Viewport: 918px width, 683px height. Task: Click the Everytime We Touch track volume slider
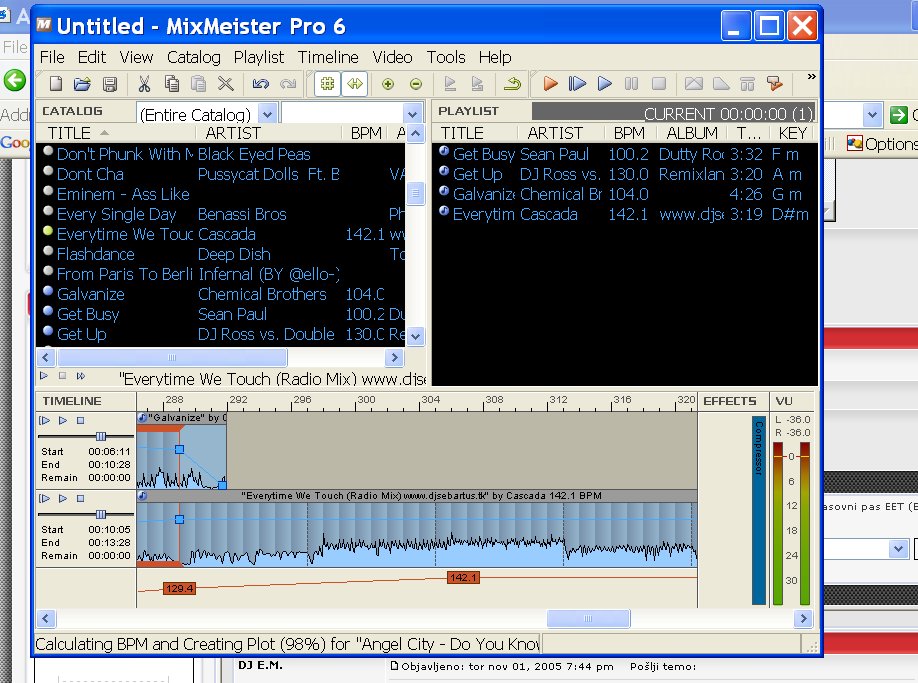click(x=101, y=514)
